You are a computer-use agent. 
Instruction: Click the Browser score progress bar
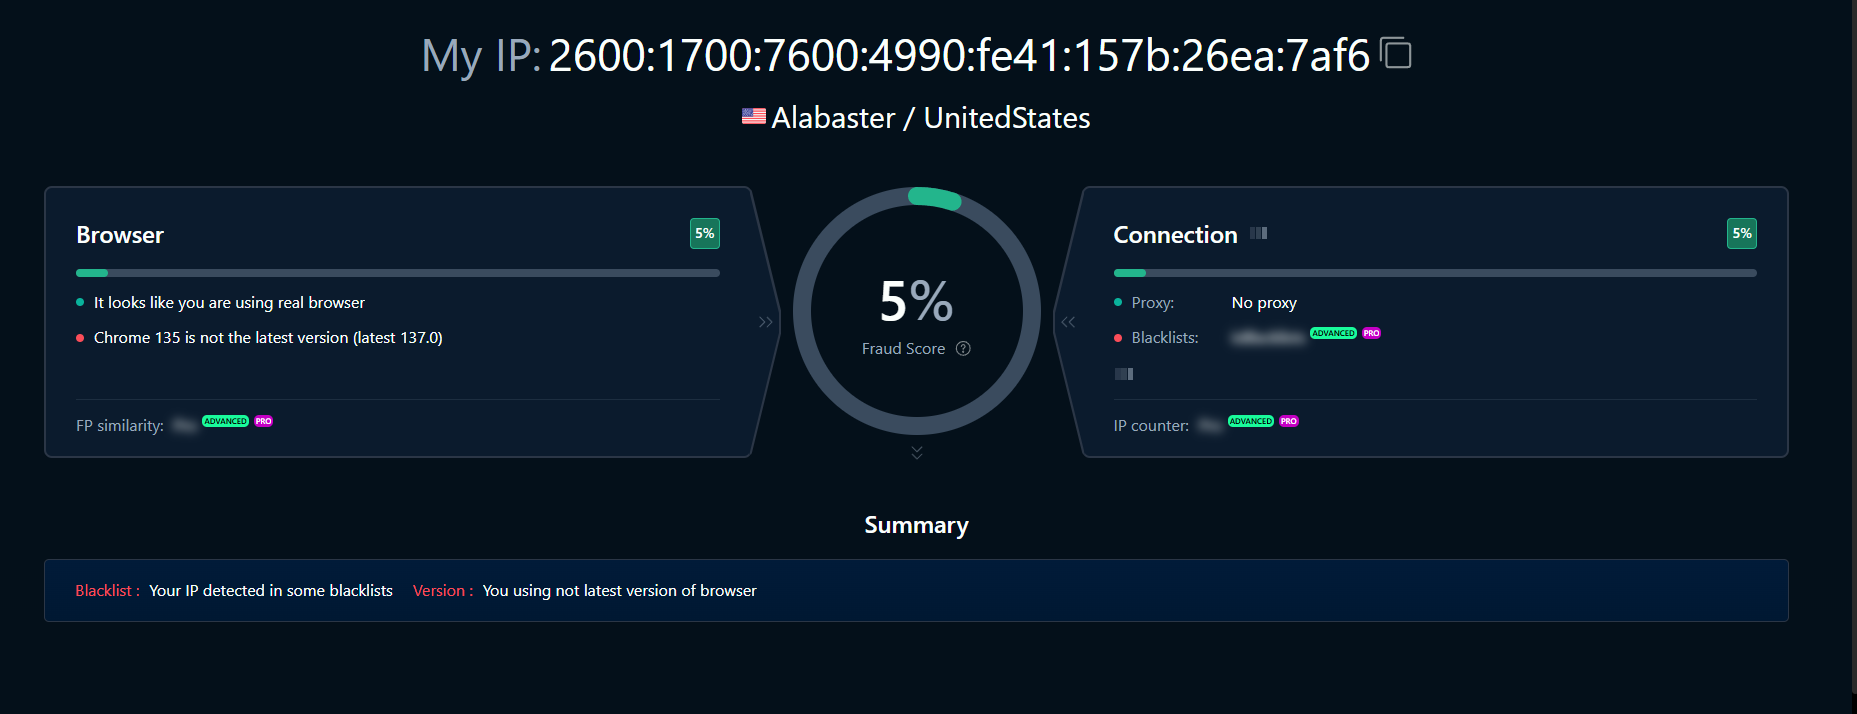tap(398, 273)
